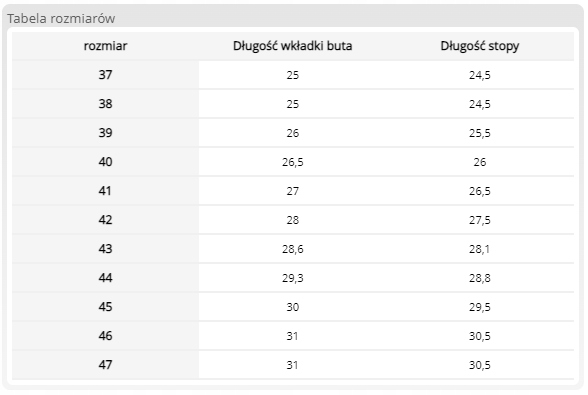Select the 'rozmiar' column header
The image size is (588, 395).
(105, 46)
